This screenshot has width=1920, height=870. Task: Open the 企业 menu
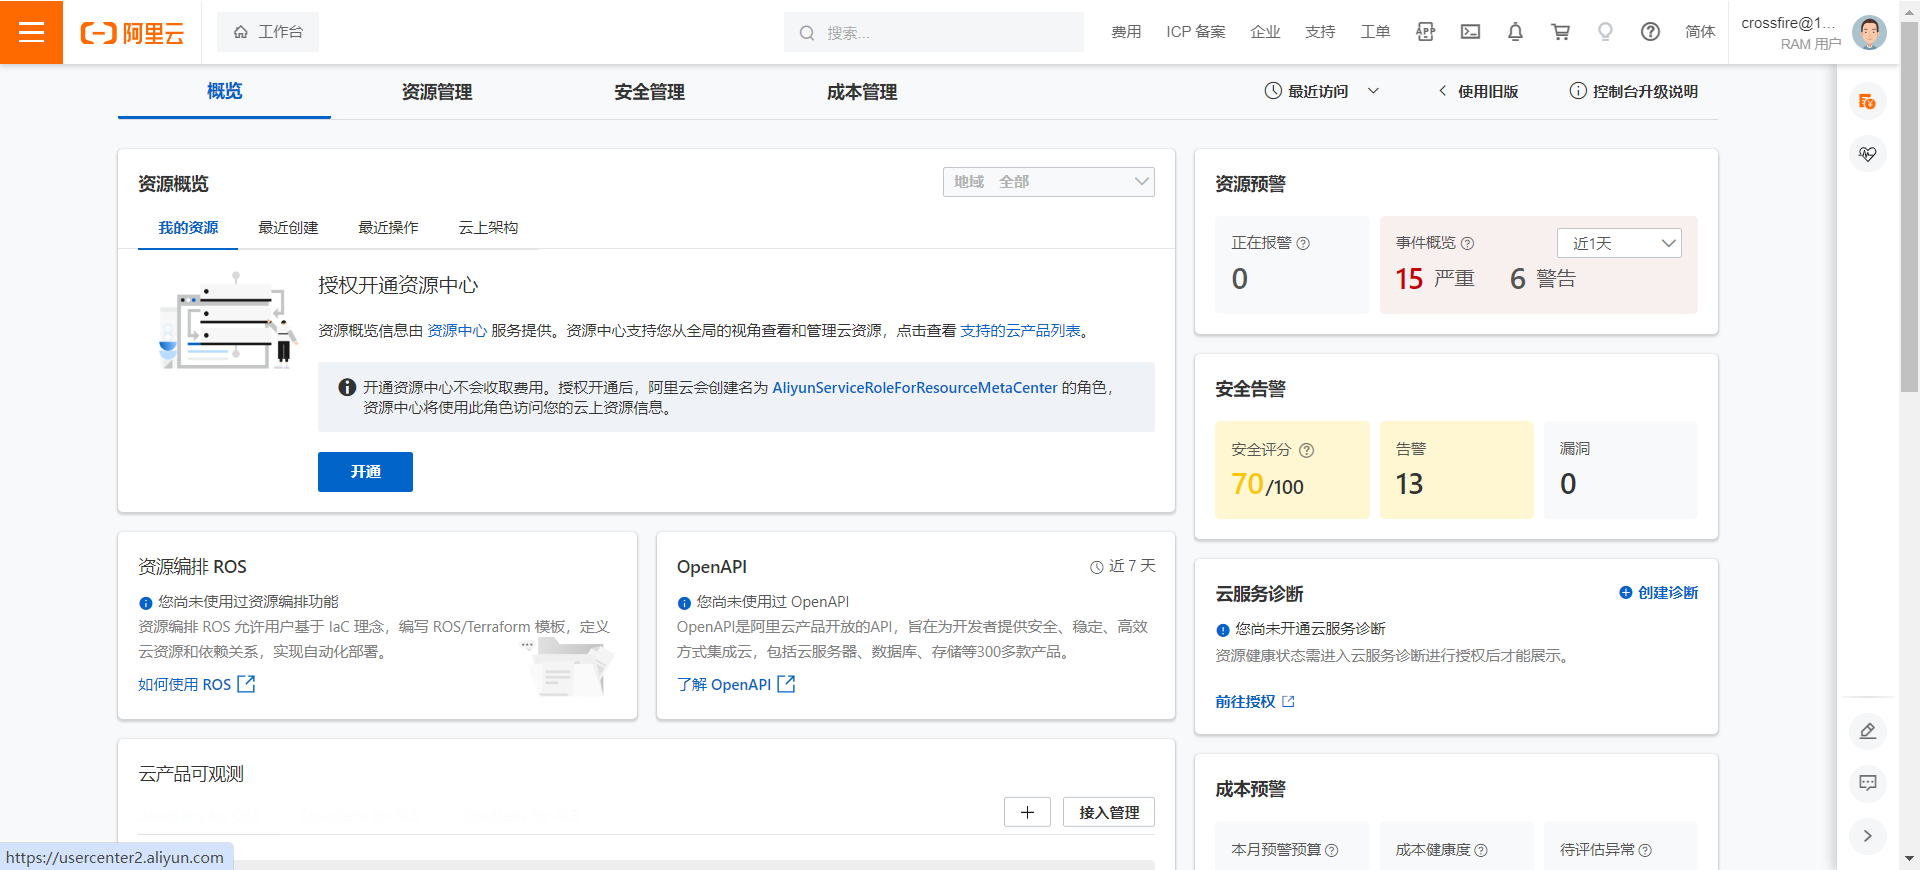click(1265, 32)
